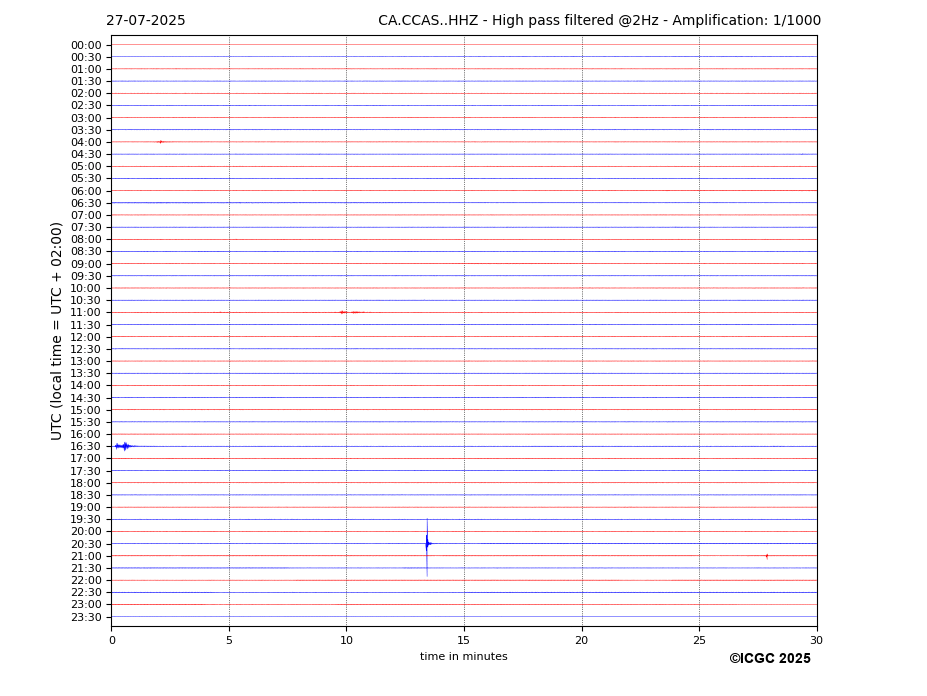The width and height of the screenshot is (927, 696).
Task: Click the red blip on the 21:00 trace
Action: 767,556
